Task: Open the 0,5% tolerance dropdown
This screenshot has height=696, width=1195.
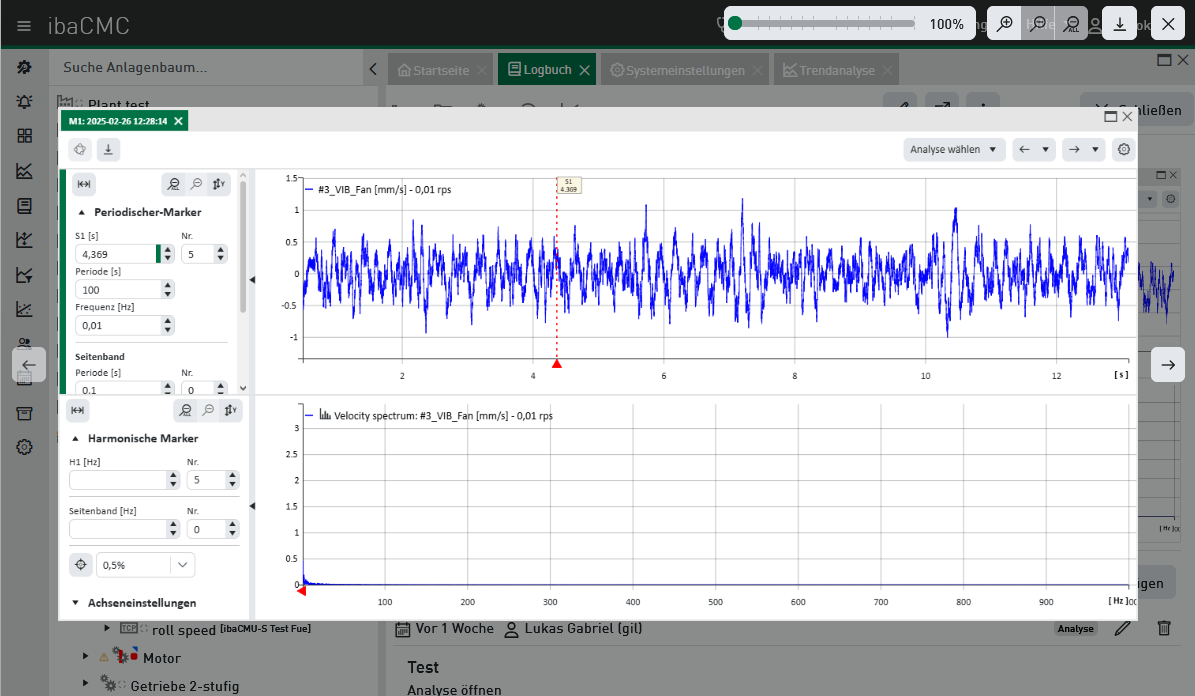Action: 183,565
